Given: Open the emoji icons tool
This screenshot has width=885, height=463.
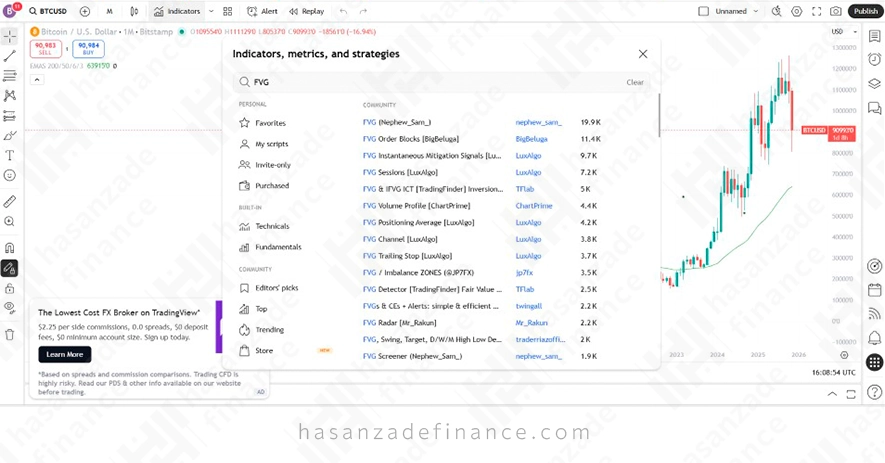Looking at the screenshot, I should coord(10,176).
